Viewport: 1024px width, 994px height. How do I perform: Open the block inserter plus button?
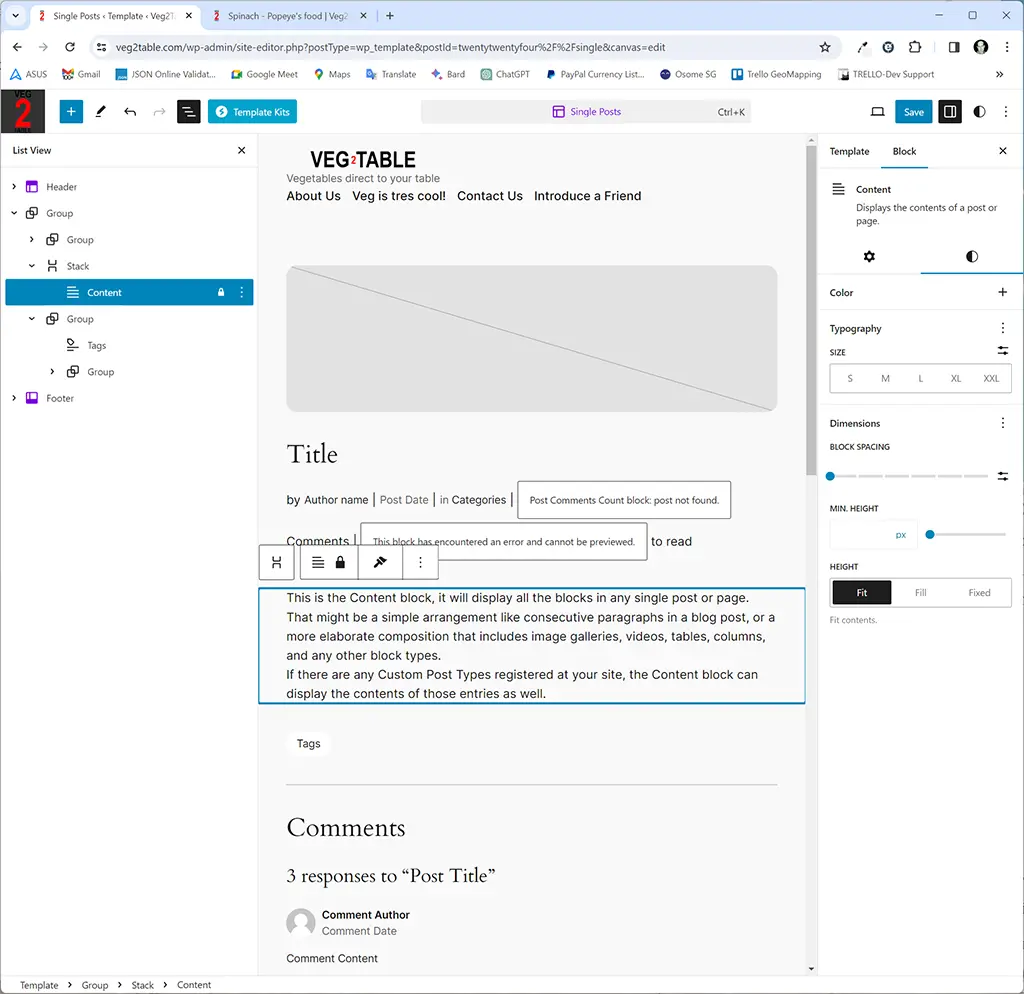click(71, 112)
